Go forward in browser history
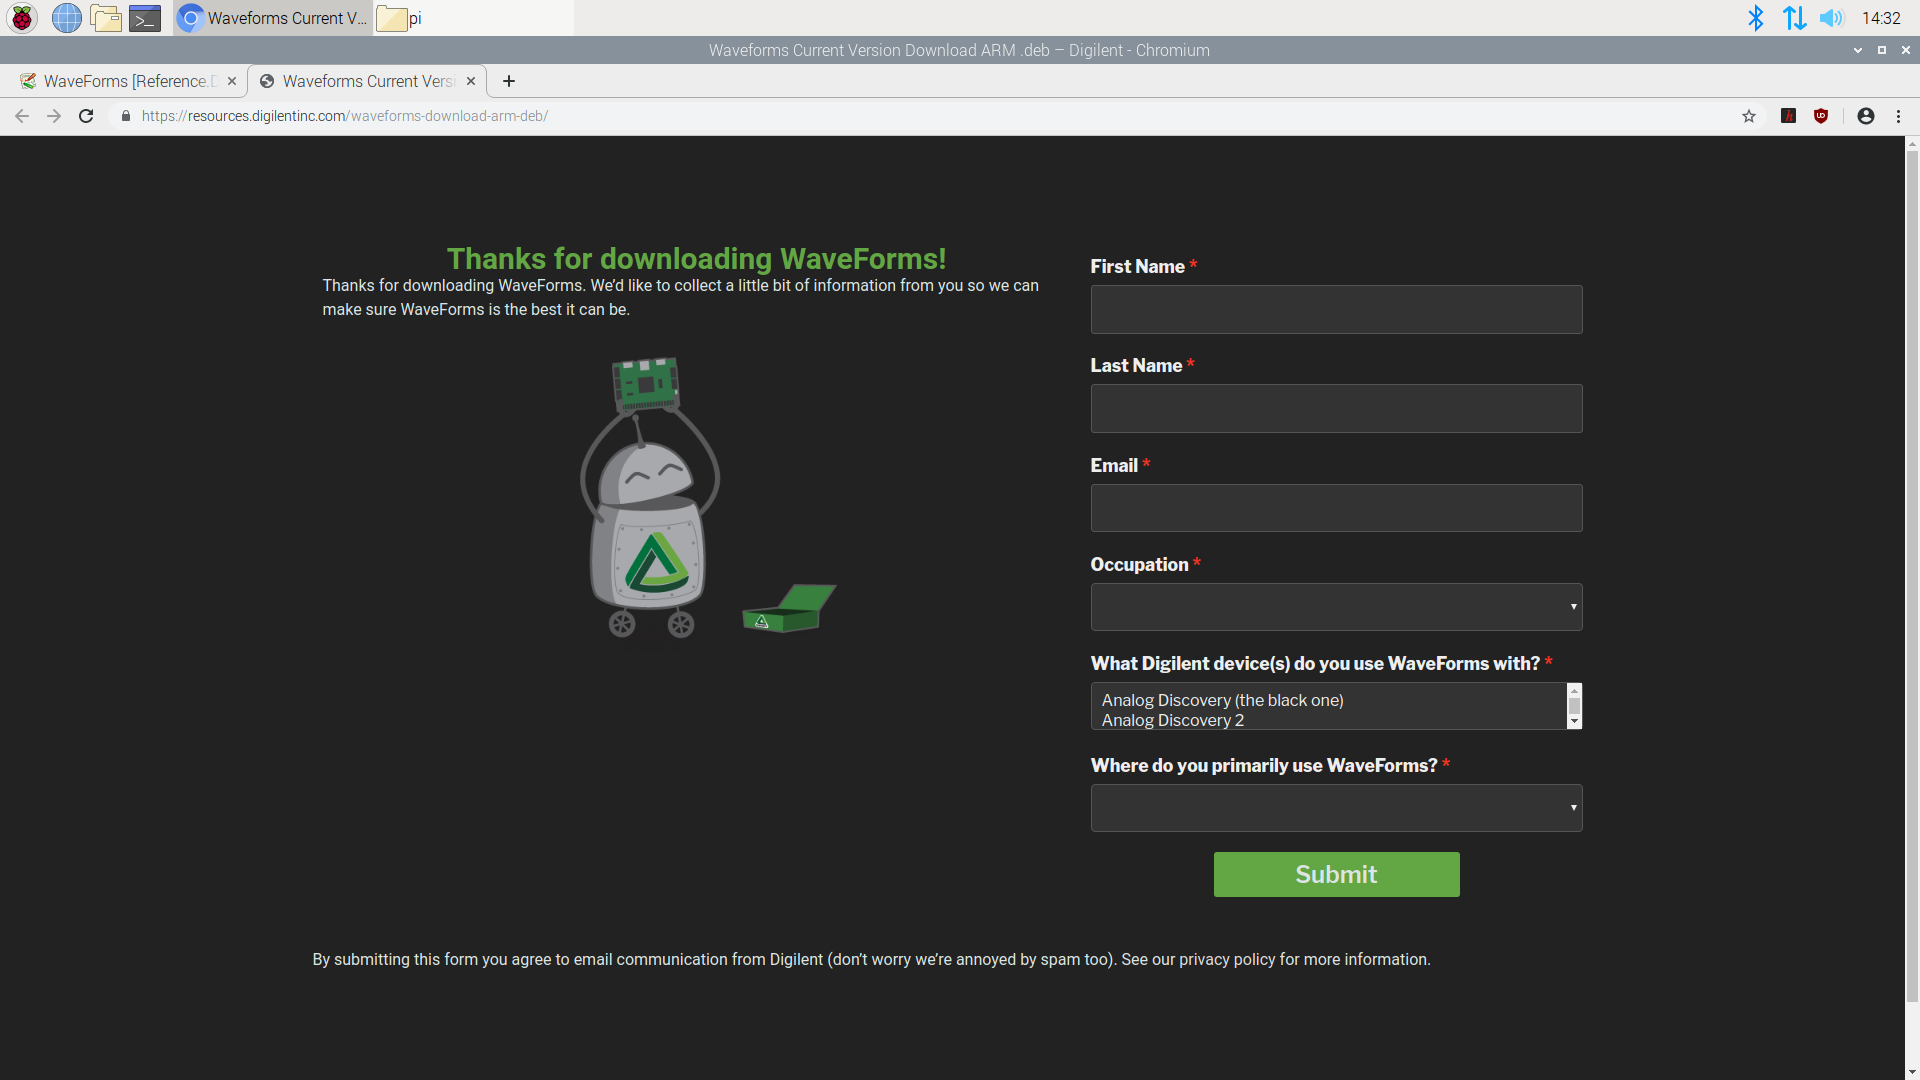 coord(54,116)
